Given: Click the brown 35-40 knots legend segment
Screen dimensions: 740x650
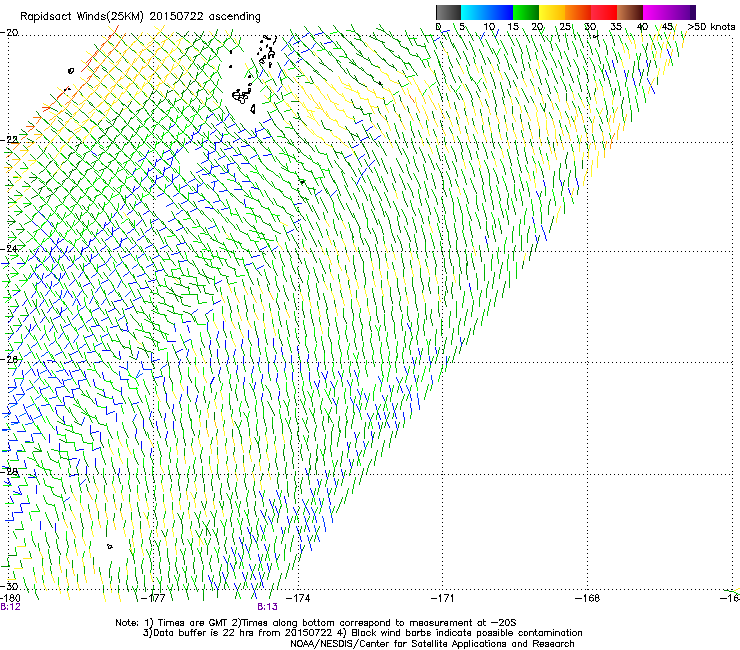Looking at the screenshot, I should 630,12.
